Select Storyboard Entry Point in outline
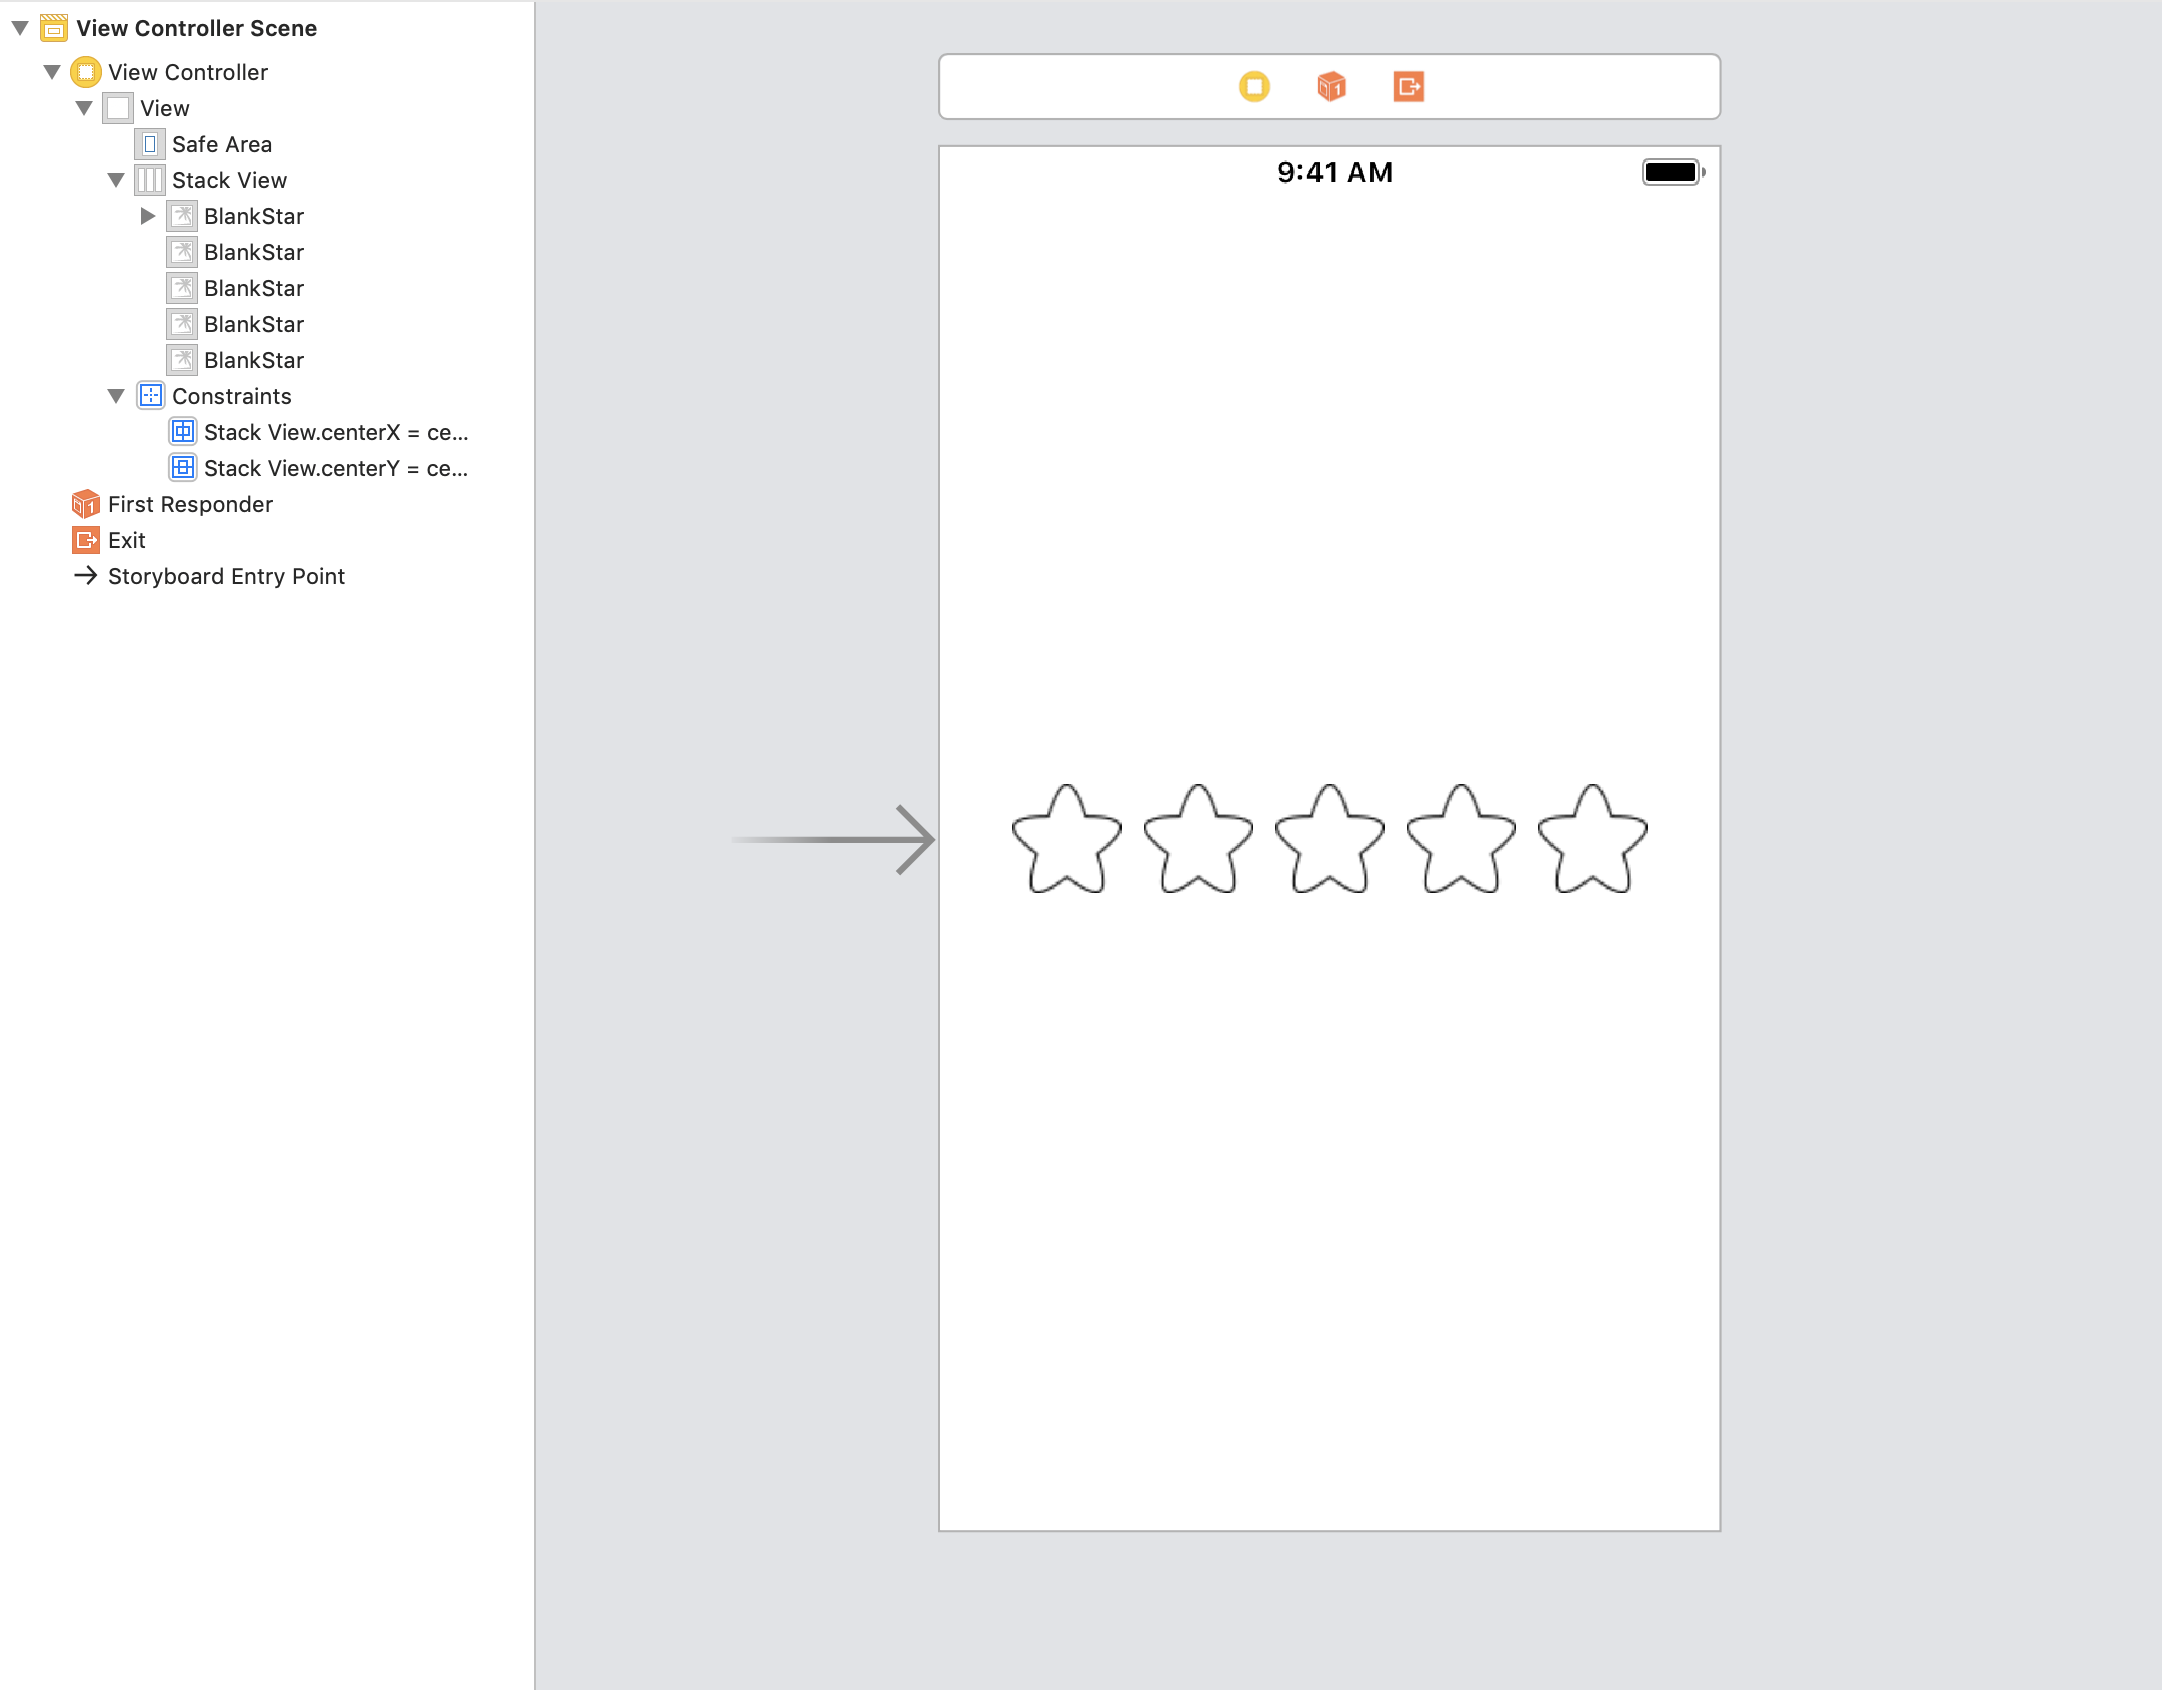 coord(226,576)
